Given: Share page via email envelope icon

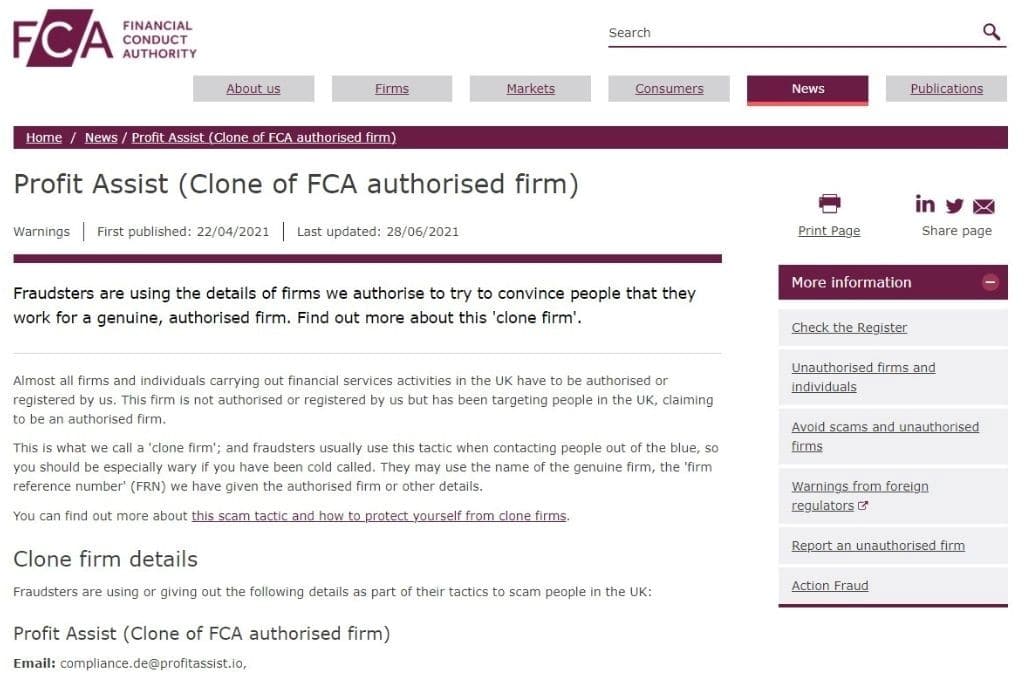Looking at the screenshot, I should coord(984,207).
